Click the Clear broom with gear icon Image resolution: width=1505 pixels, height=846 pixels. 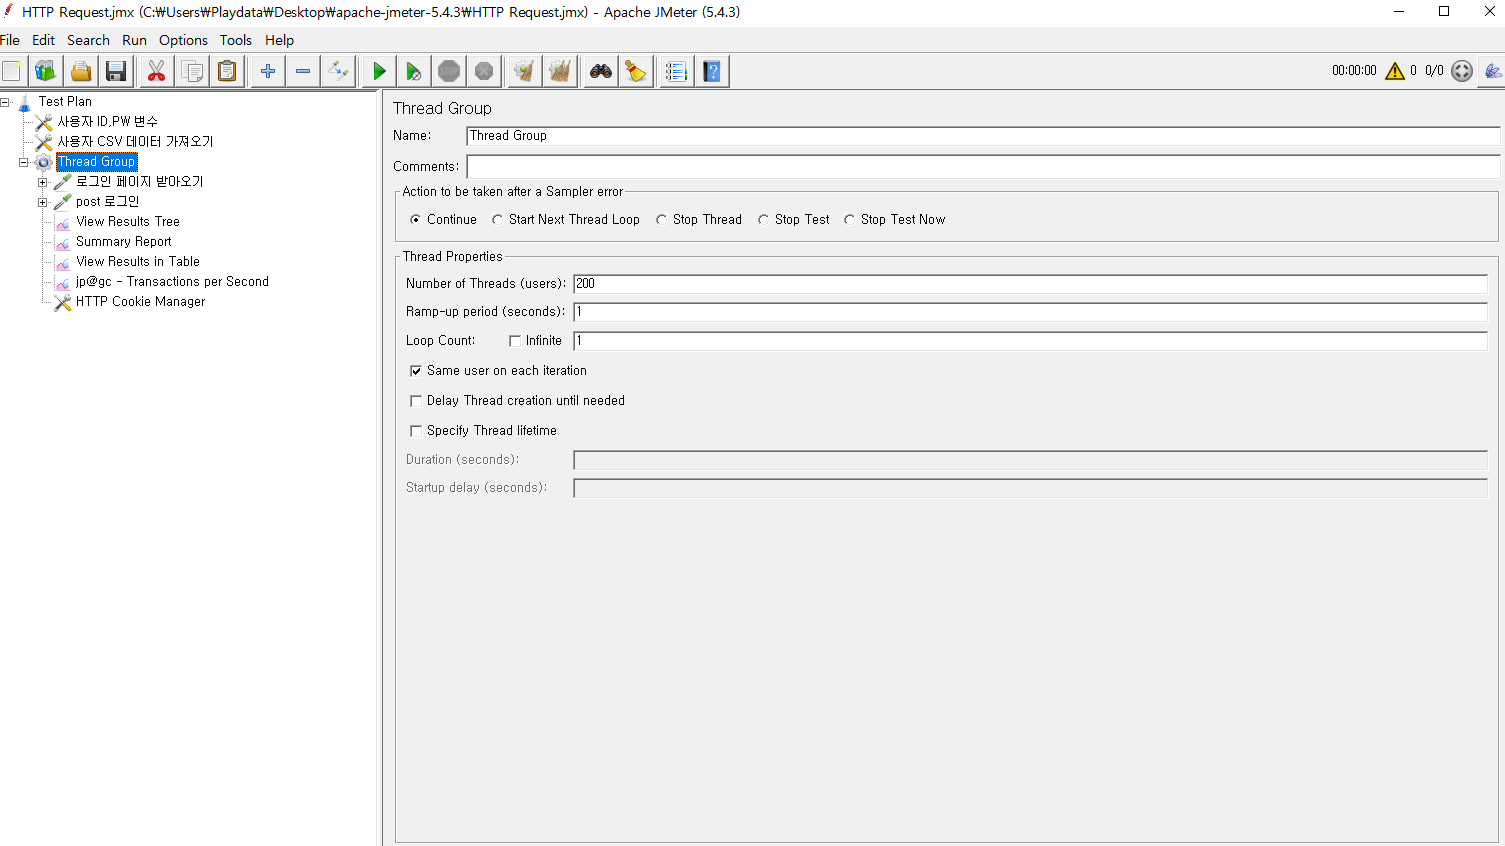[523, 71]
